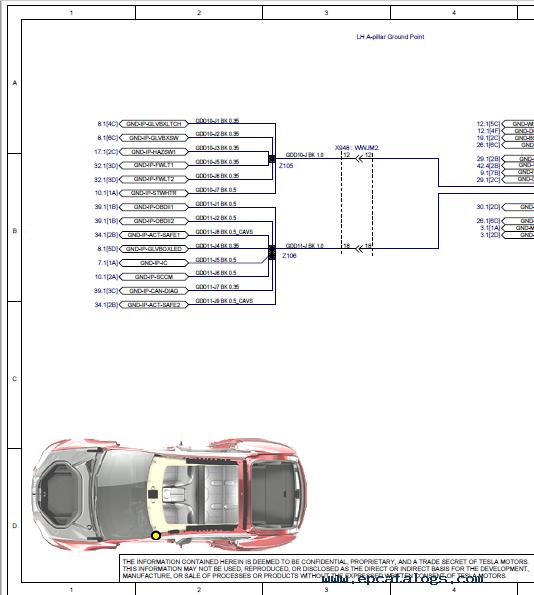The image size is (534, 595).
Task: Select the GND-IP-GLVBXLTCH signal tag
Action: tap(154, 124)
